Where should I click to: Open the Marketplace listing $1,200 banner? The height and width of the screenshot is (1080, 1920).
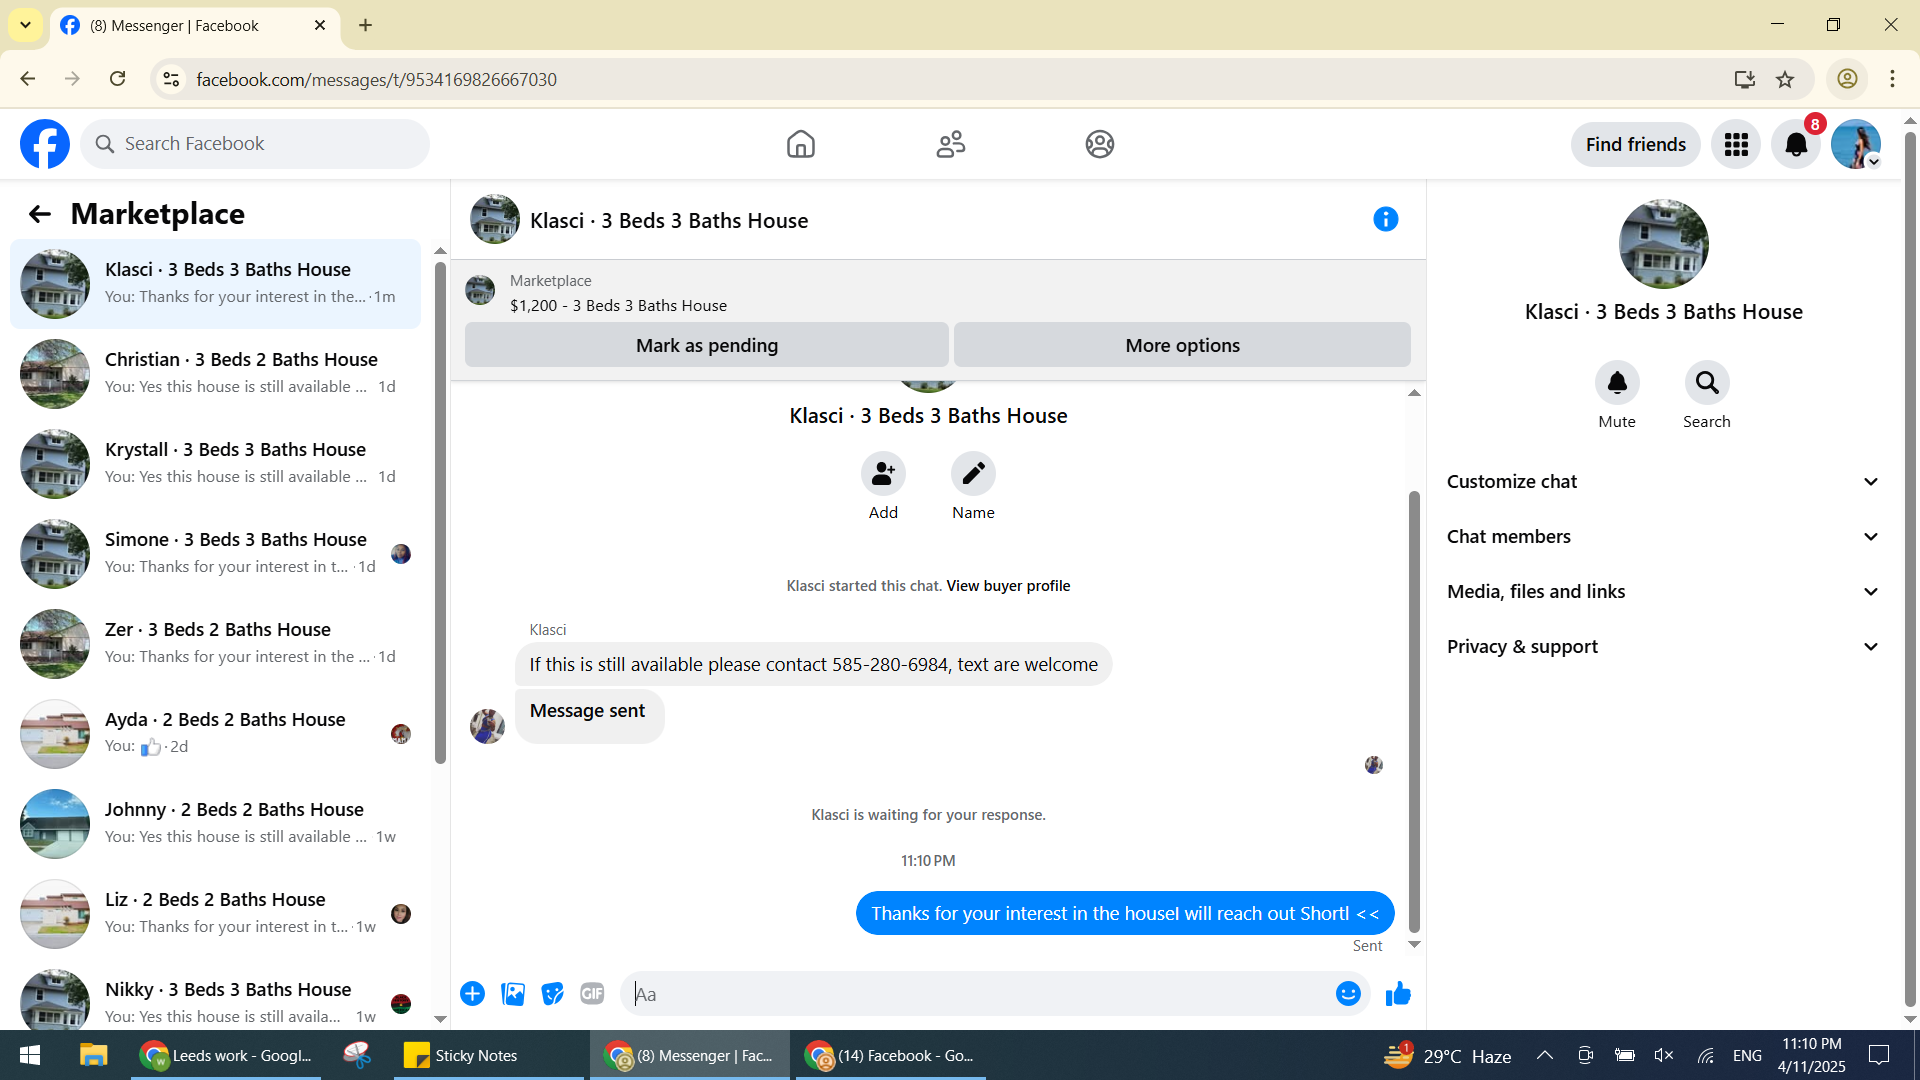click(x=937, y=293)
